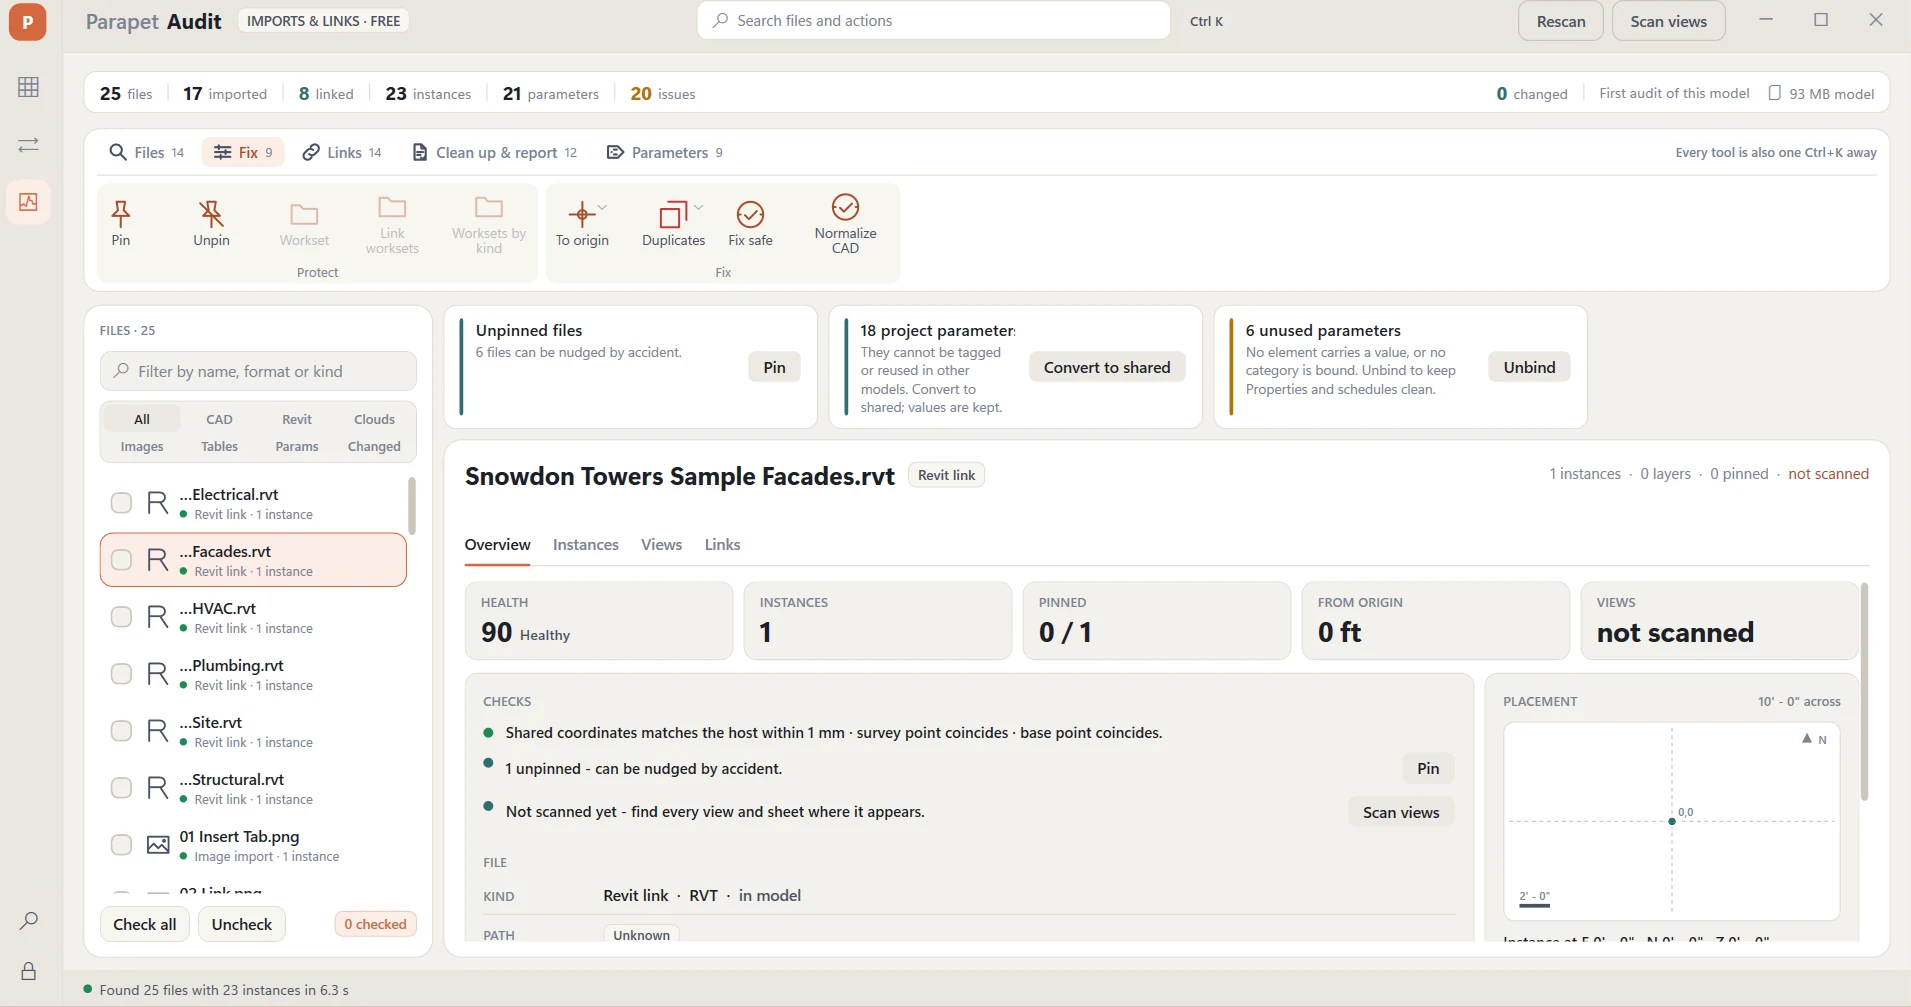Focus the Search files and actions field
Image resolution: width=1911 pixels, height=1007 pixels.
click(x=934, y=21)
